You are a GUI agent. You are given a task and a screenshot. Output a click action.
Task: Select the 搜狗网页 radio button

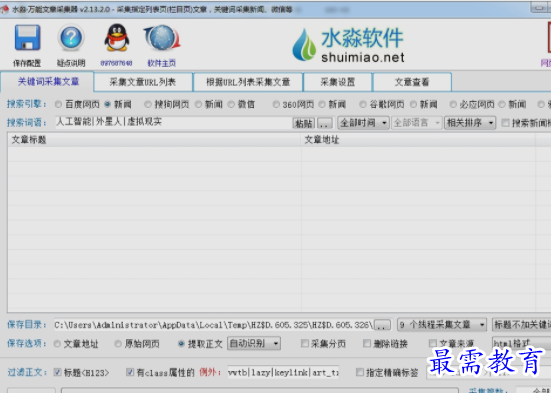coord(148,104)
